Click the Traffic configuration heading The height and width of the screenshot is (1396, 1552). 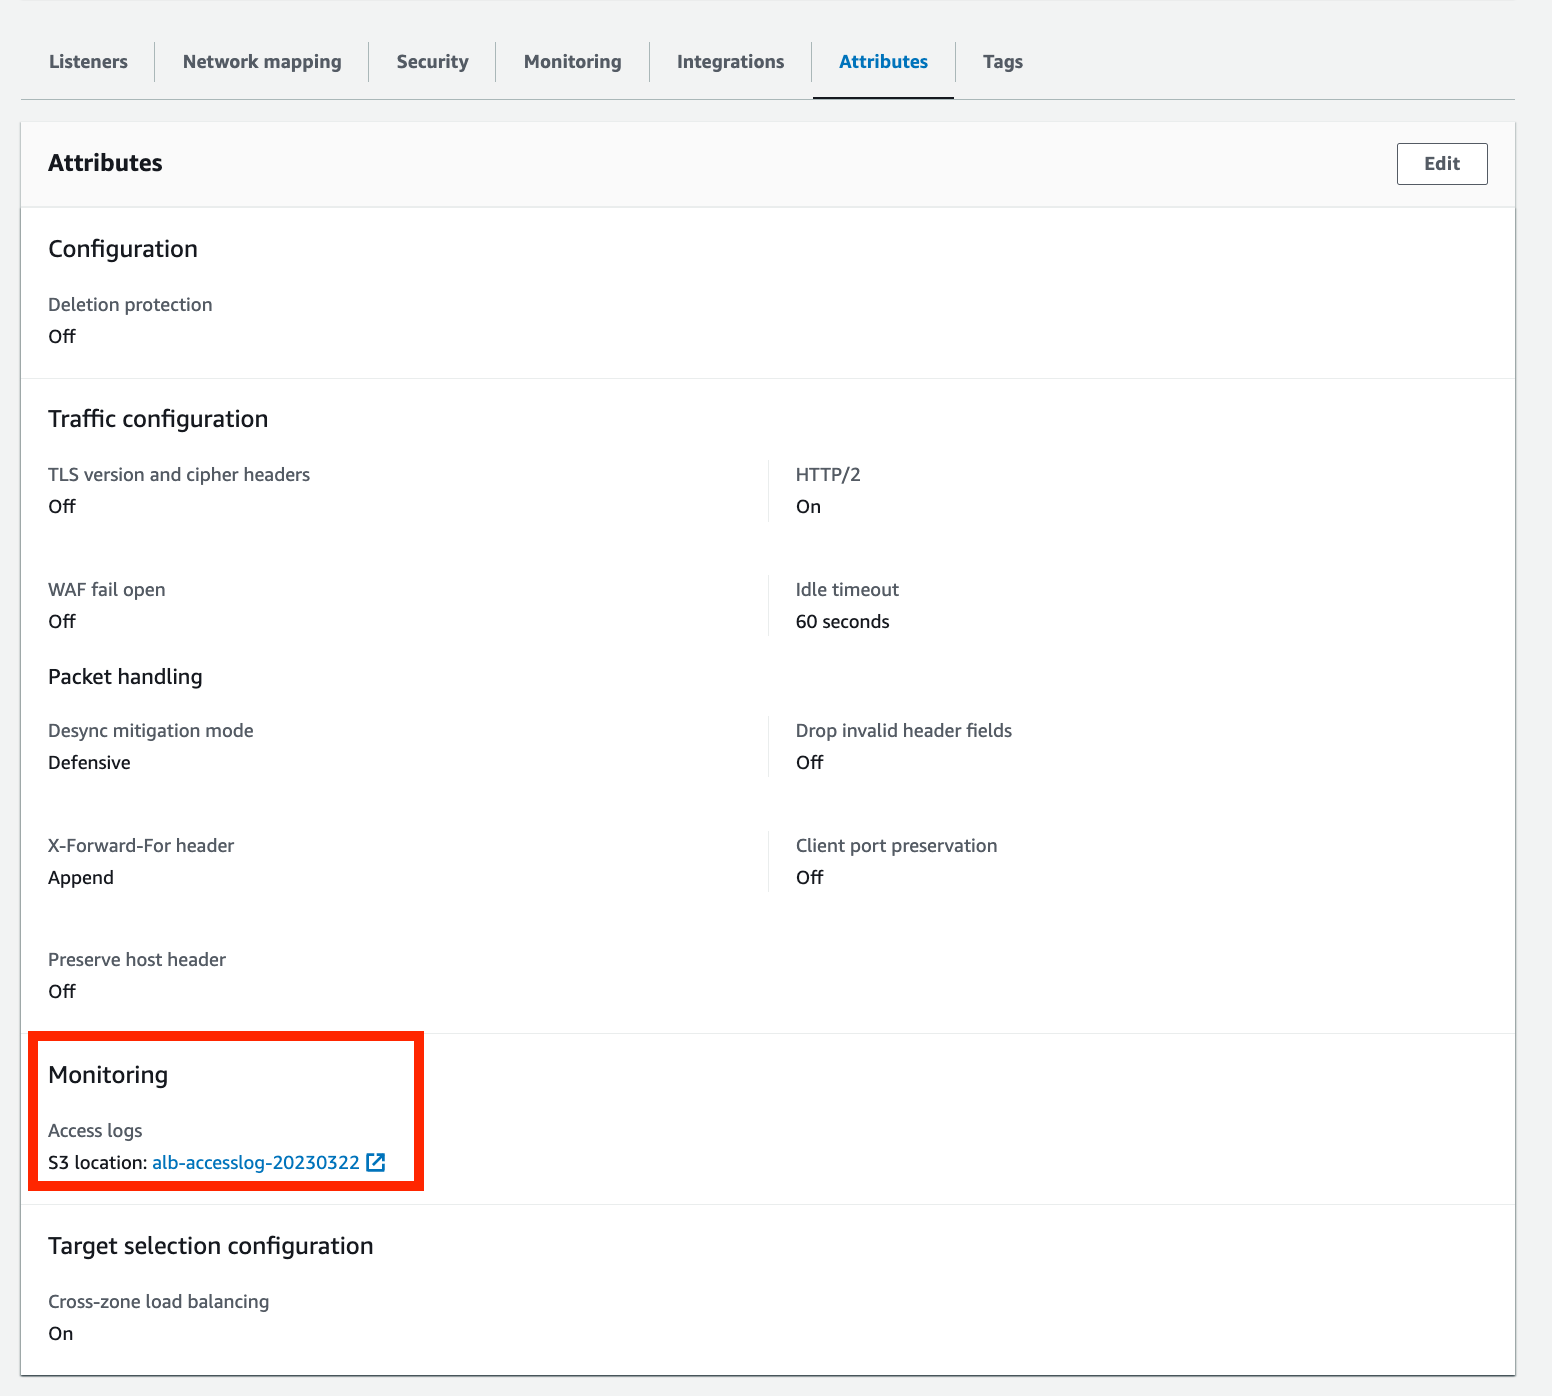coord(158,418)
